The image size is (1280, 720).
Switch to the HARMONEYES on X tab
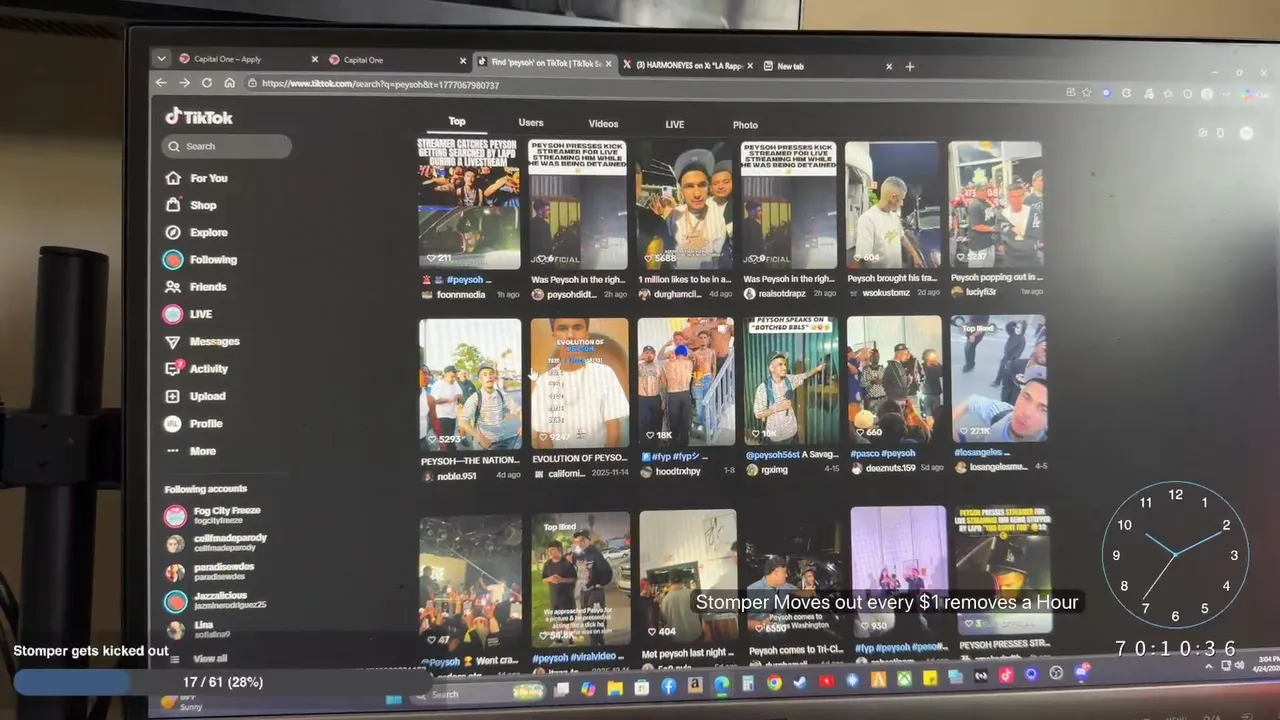pyautogui.click(x=687, y=65)
